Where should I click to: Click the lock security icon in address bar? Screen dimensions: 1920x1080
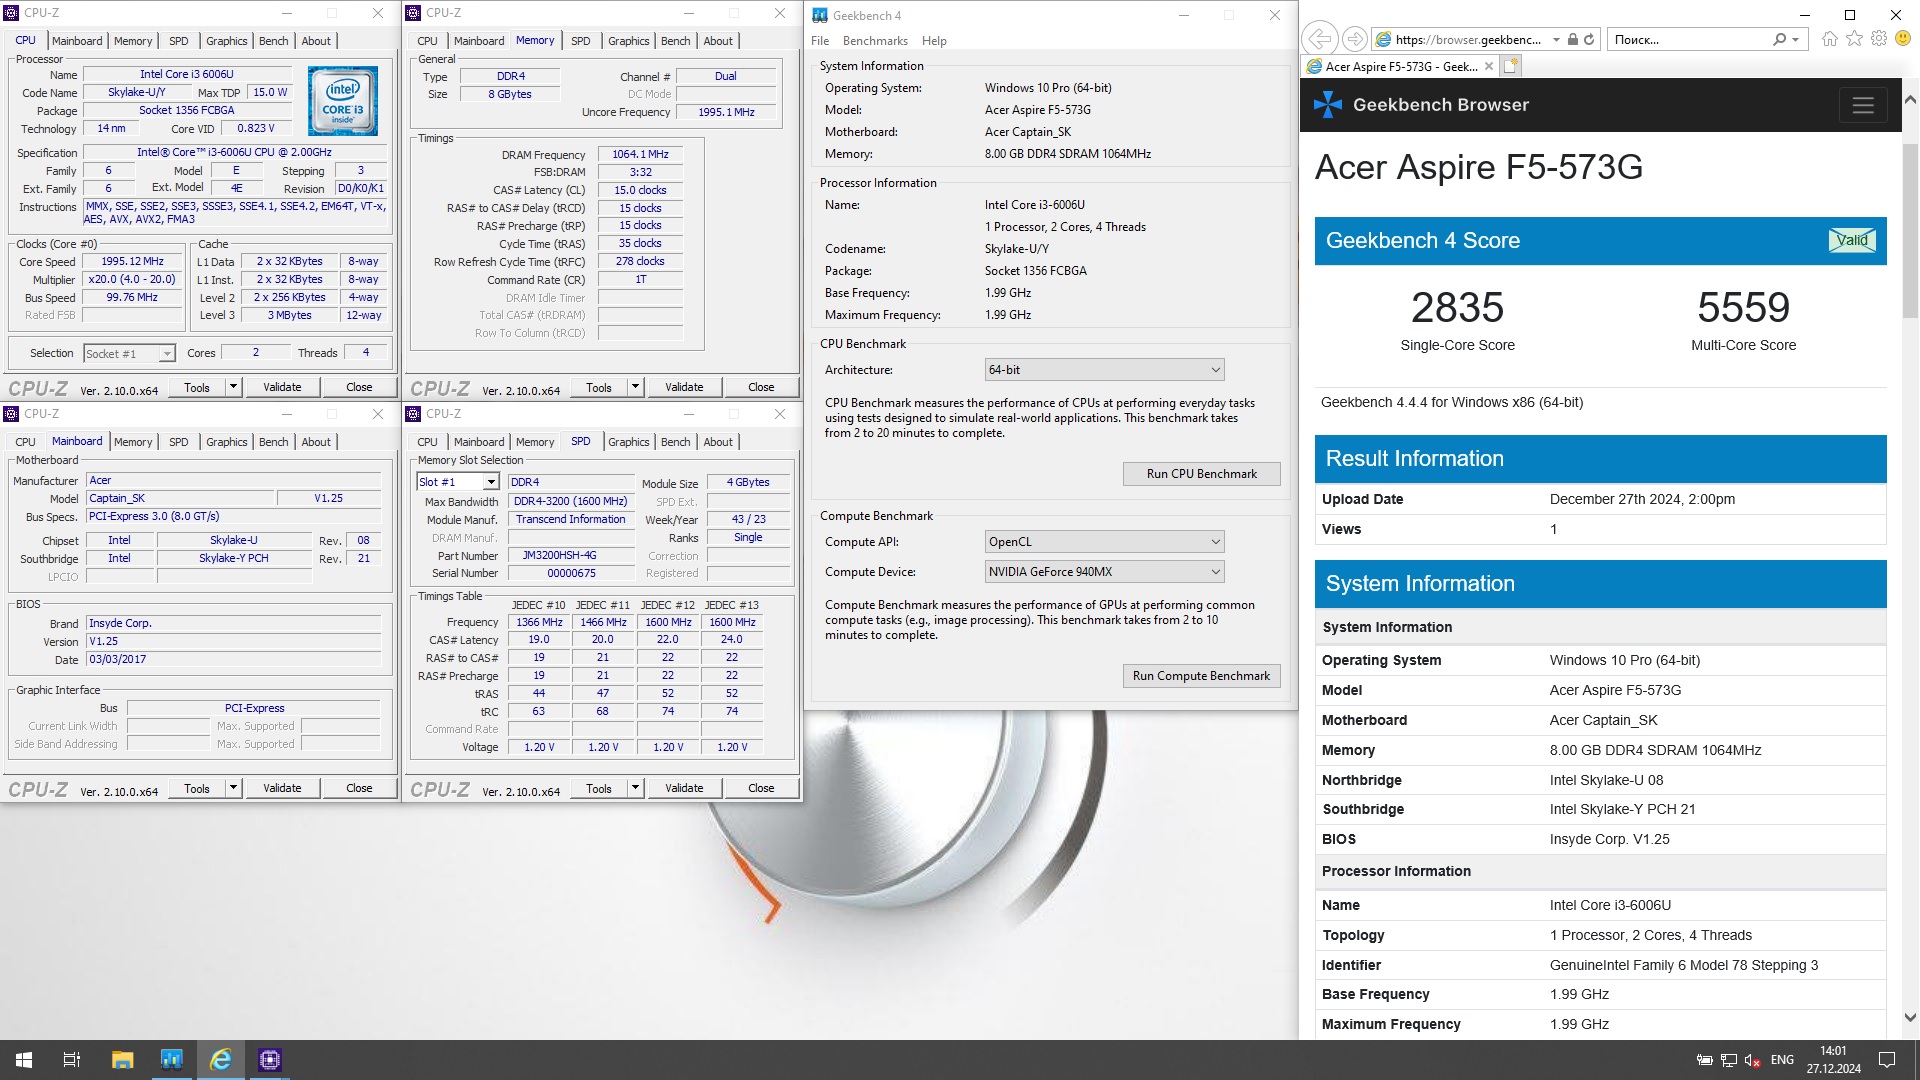(1572, 39)
